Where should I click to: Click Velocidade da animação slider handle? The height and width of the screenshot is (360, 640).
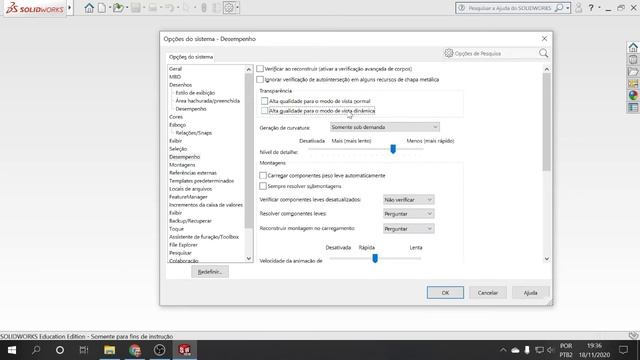[375, 258]
